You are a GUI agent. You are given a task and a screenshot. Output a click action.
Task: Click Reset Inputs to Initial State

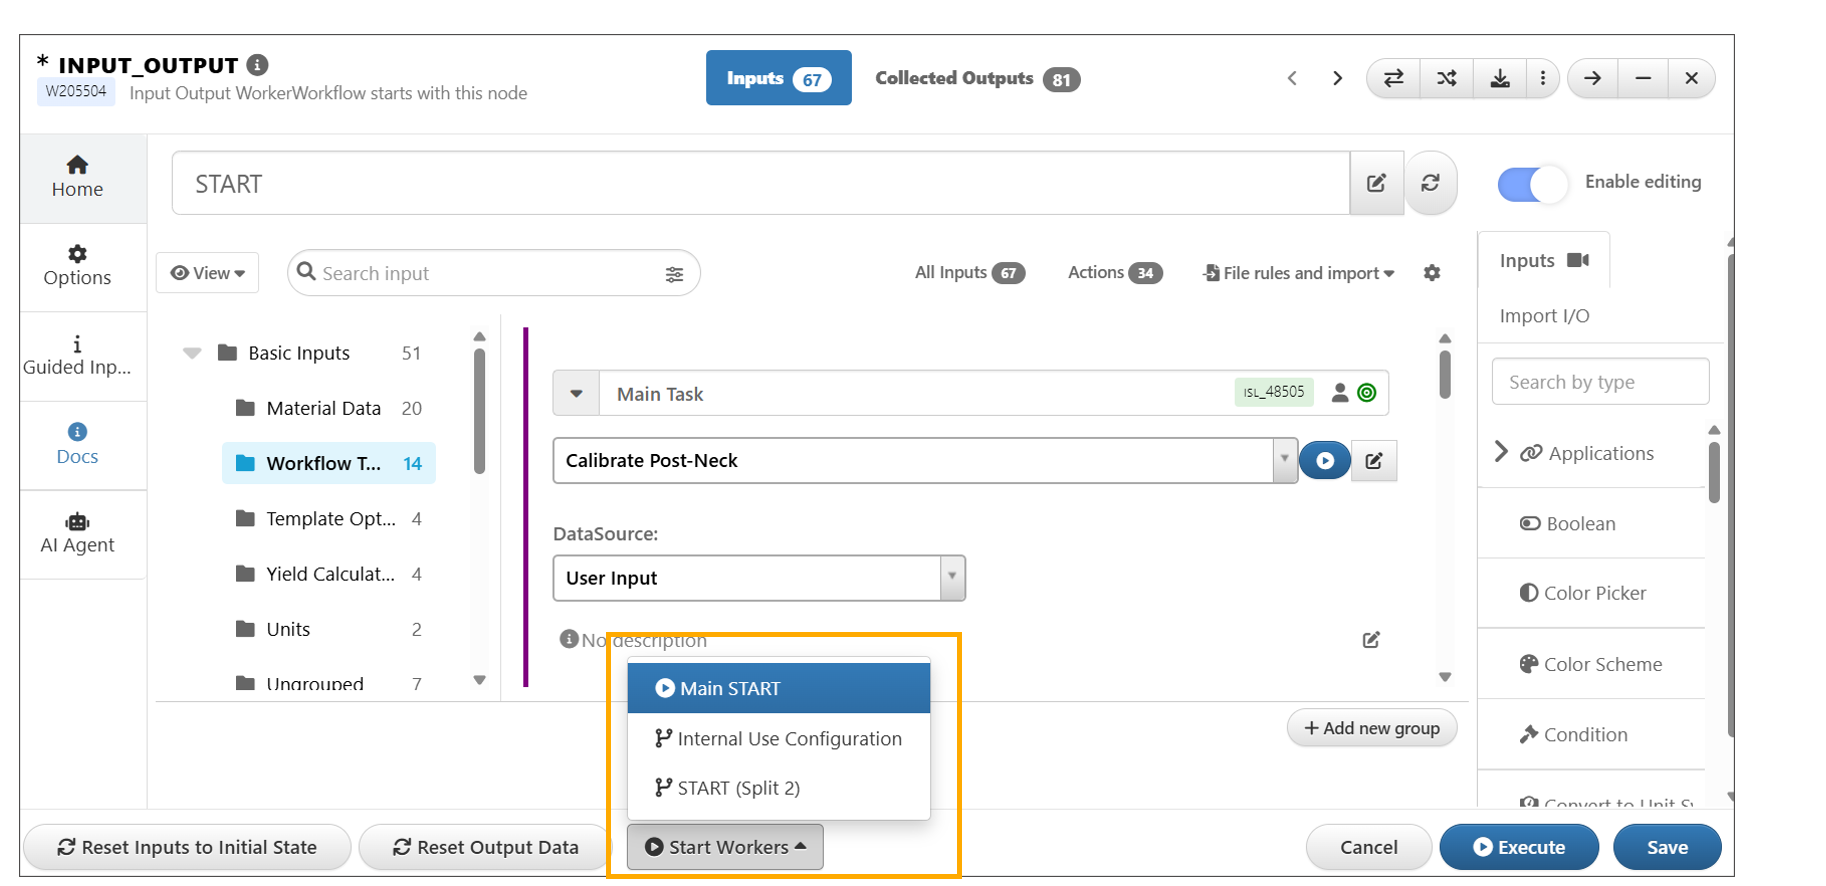click(187, 847)
